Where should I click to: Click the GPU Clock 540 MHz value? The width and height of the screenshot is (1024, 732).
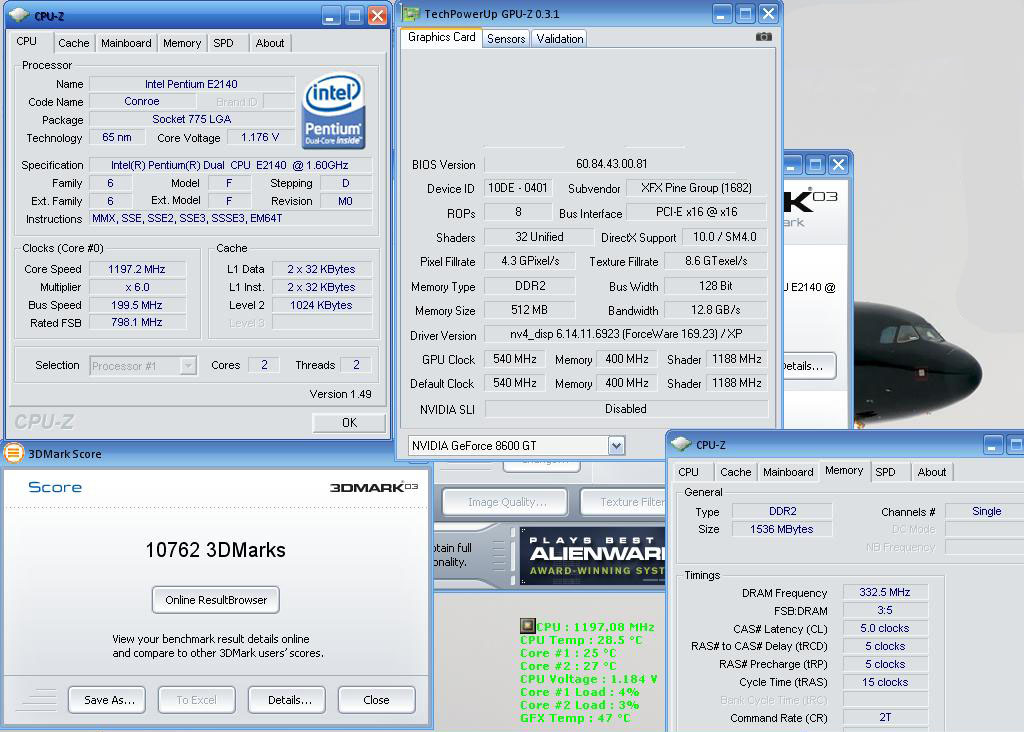point(514,359)
